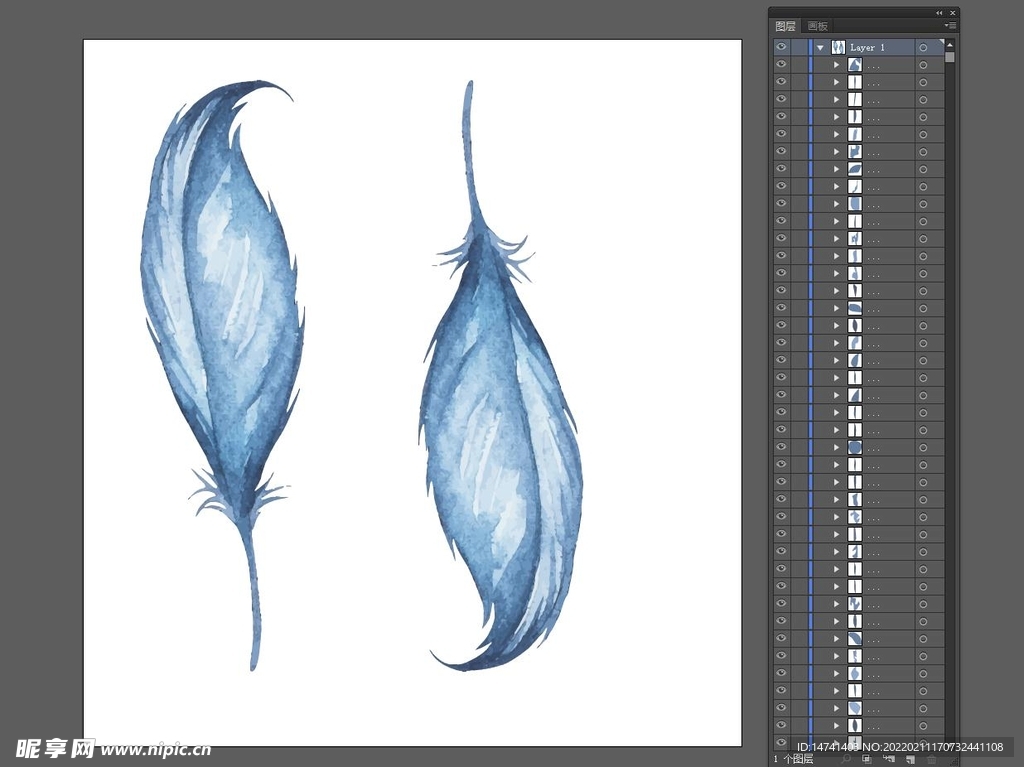The height and width of the screenshot is (767, 1024).
Task: Target the second sublayer under Layer 1
Action: click(923, 82)
